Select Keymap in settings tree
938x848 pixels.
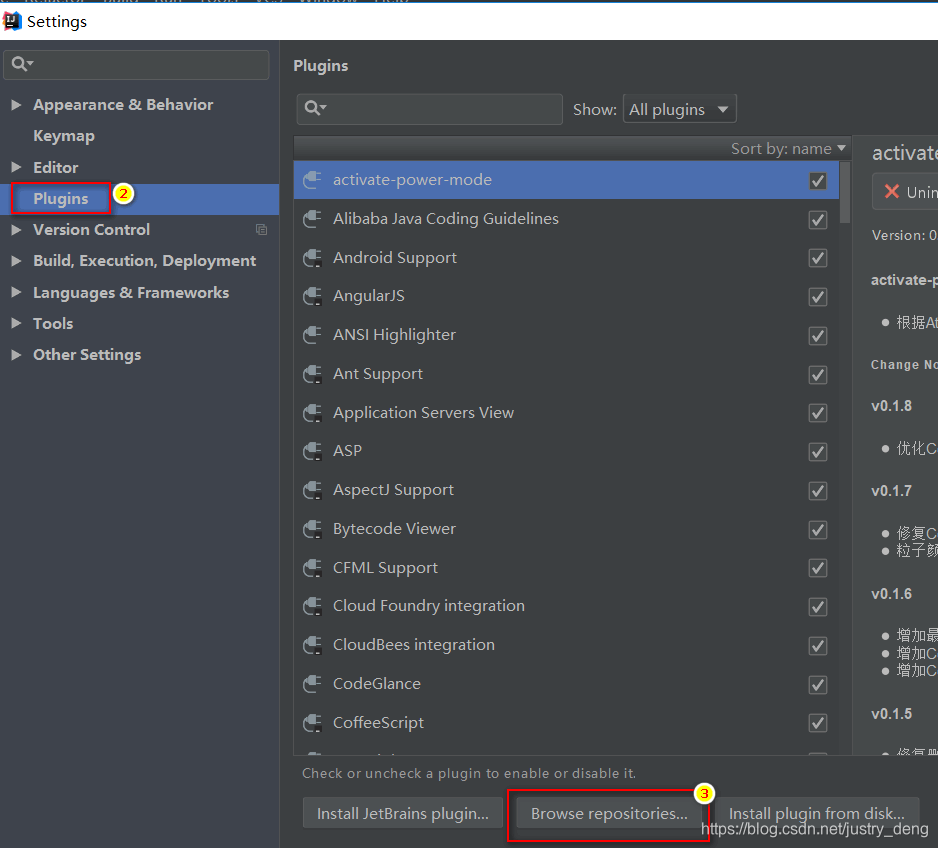pyautogui.click(x=64, y=136)
